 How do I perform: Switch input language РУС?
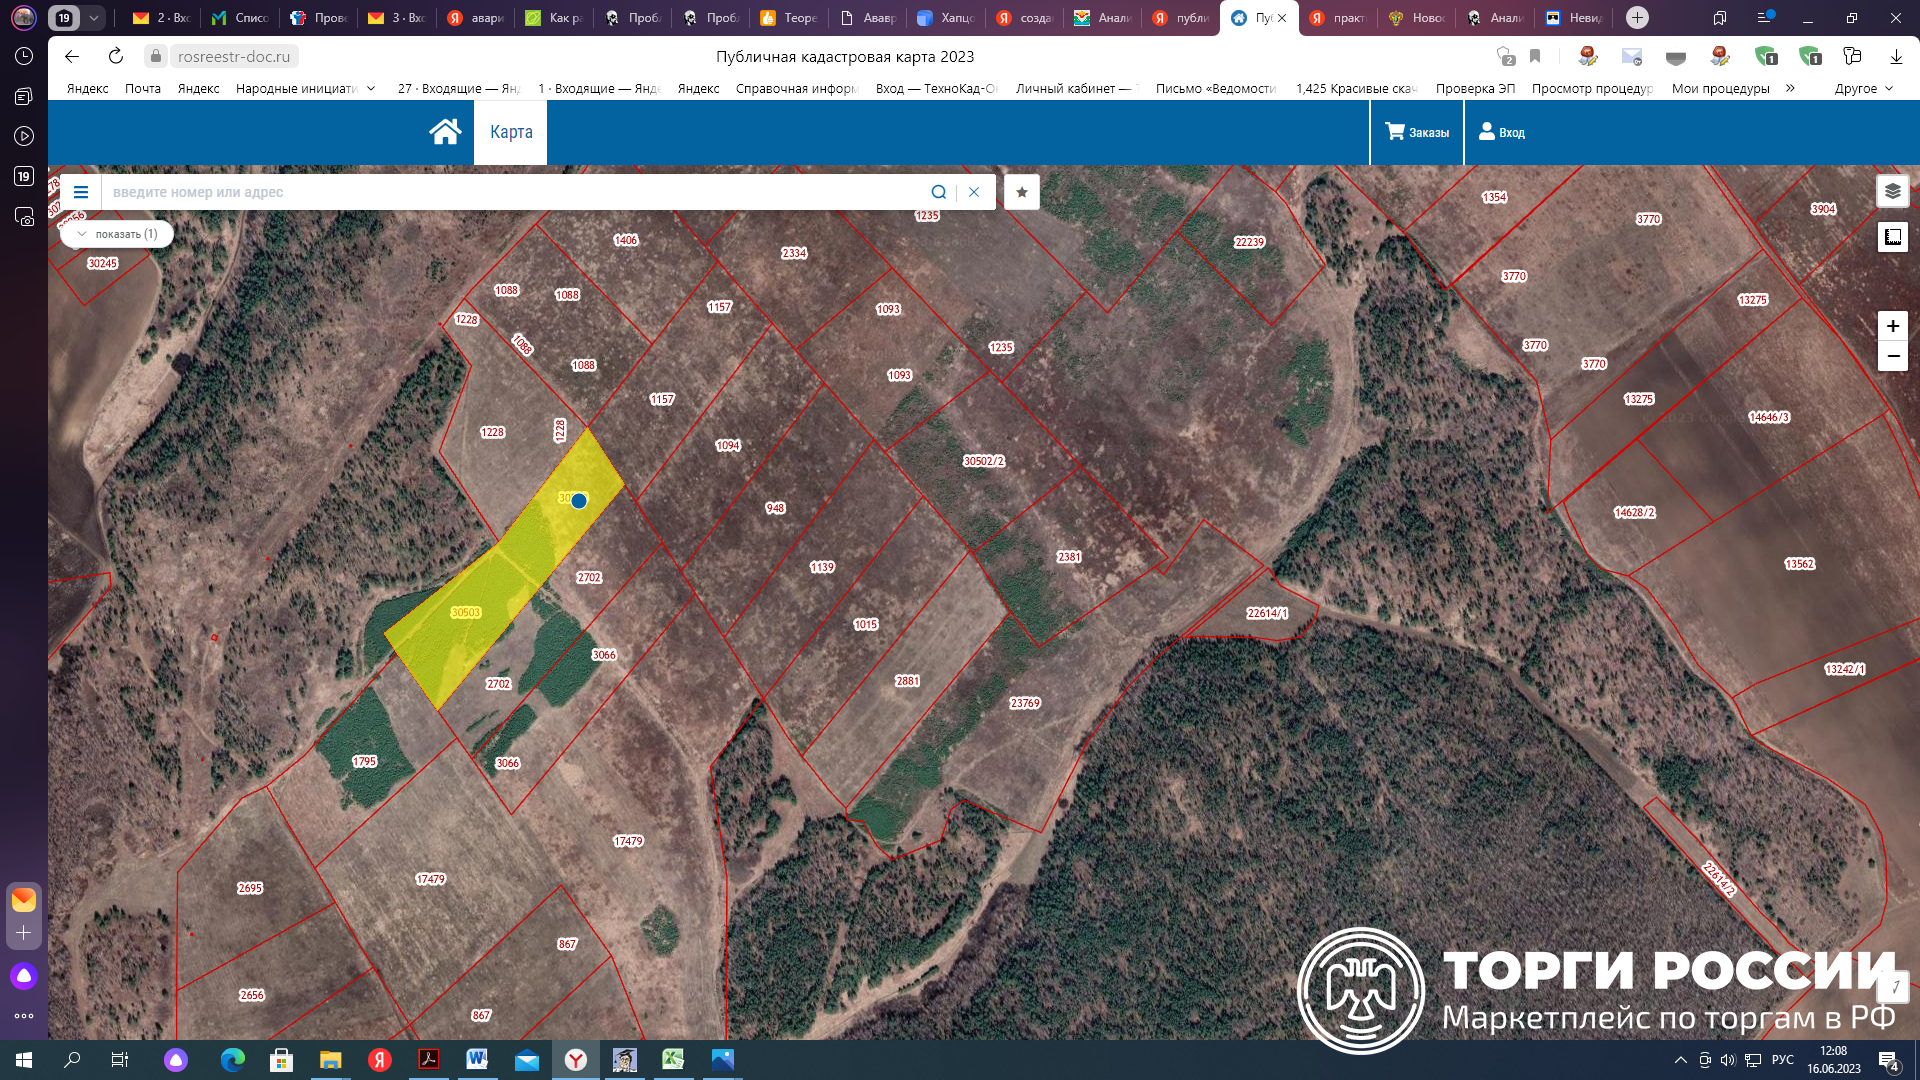tap(1782, 1060)
